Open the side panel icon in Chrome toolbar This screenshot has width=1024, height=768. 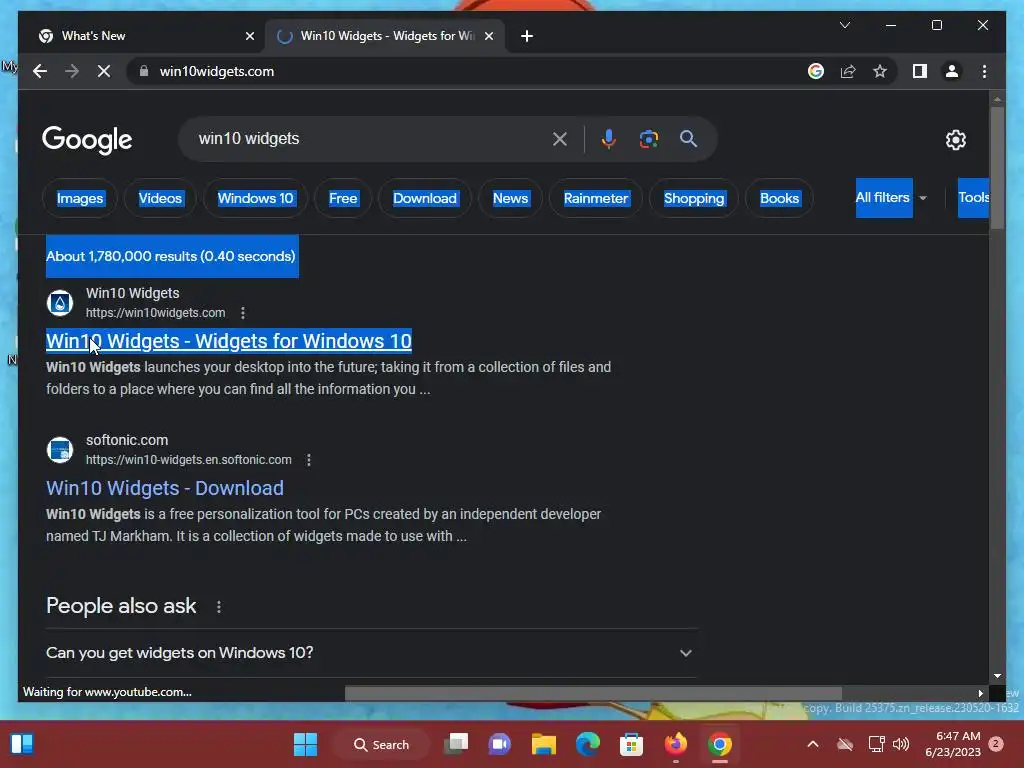(920, 71)
